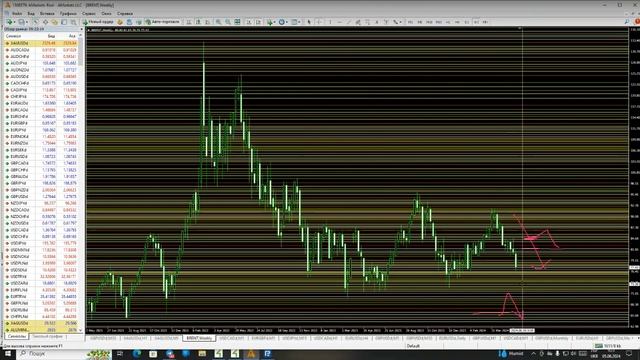Select USDJPYd row in Market Watch
Screen dimensions: 640x360
[41, 243]
